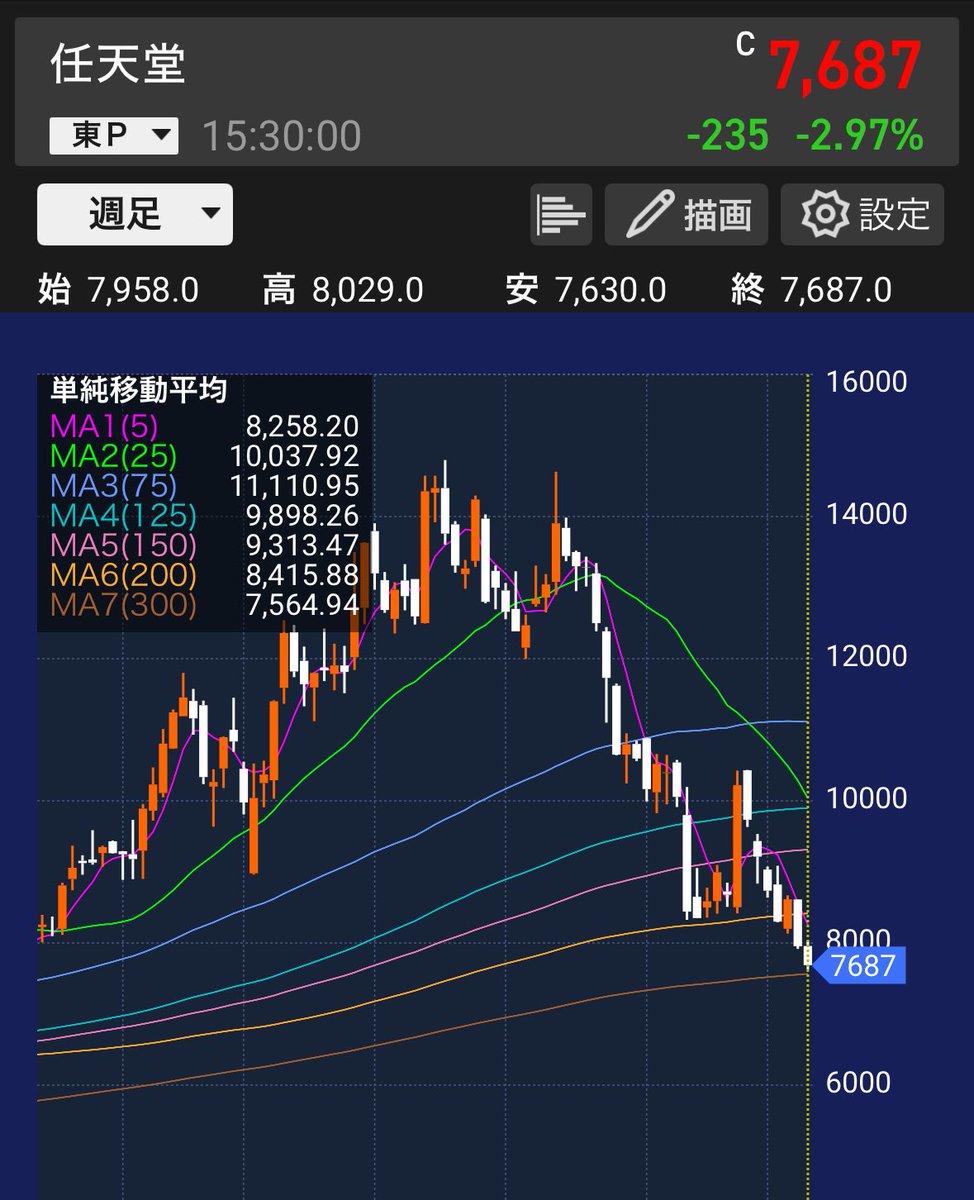Image resolution: width=974 pixels, height=1200 pixels.
Task: Select the MA2(25) legend entry
Action: coord(113,457)
